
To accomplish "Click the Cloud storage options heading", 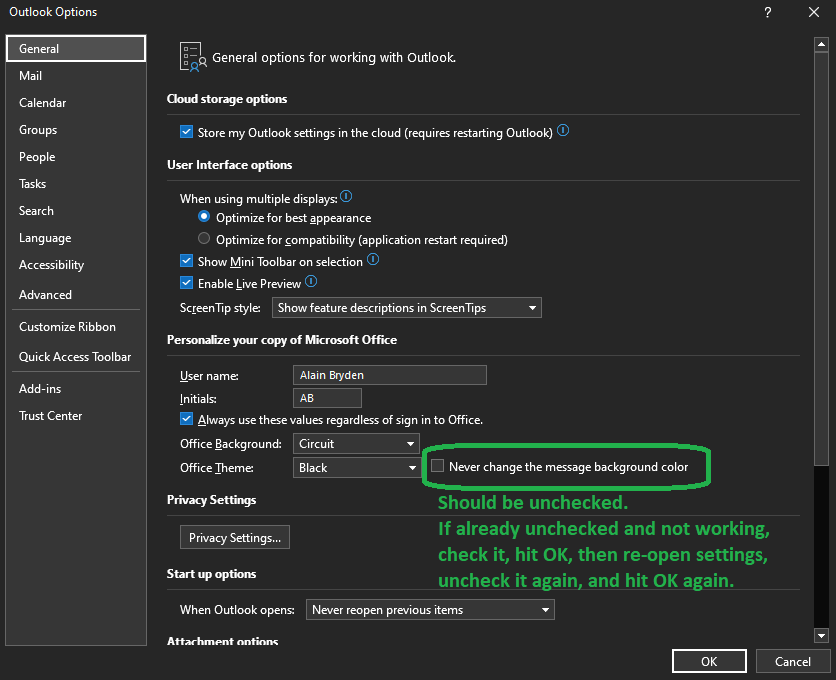I will click(227, 99).
